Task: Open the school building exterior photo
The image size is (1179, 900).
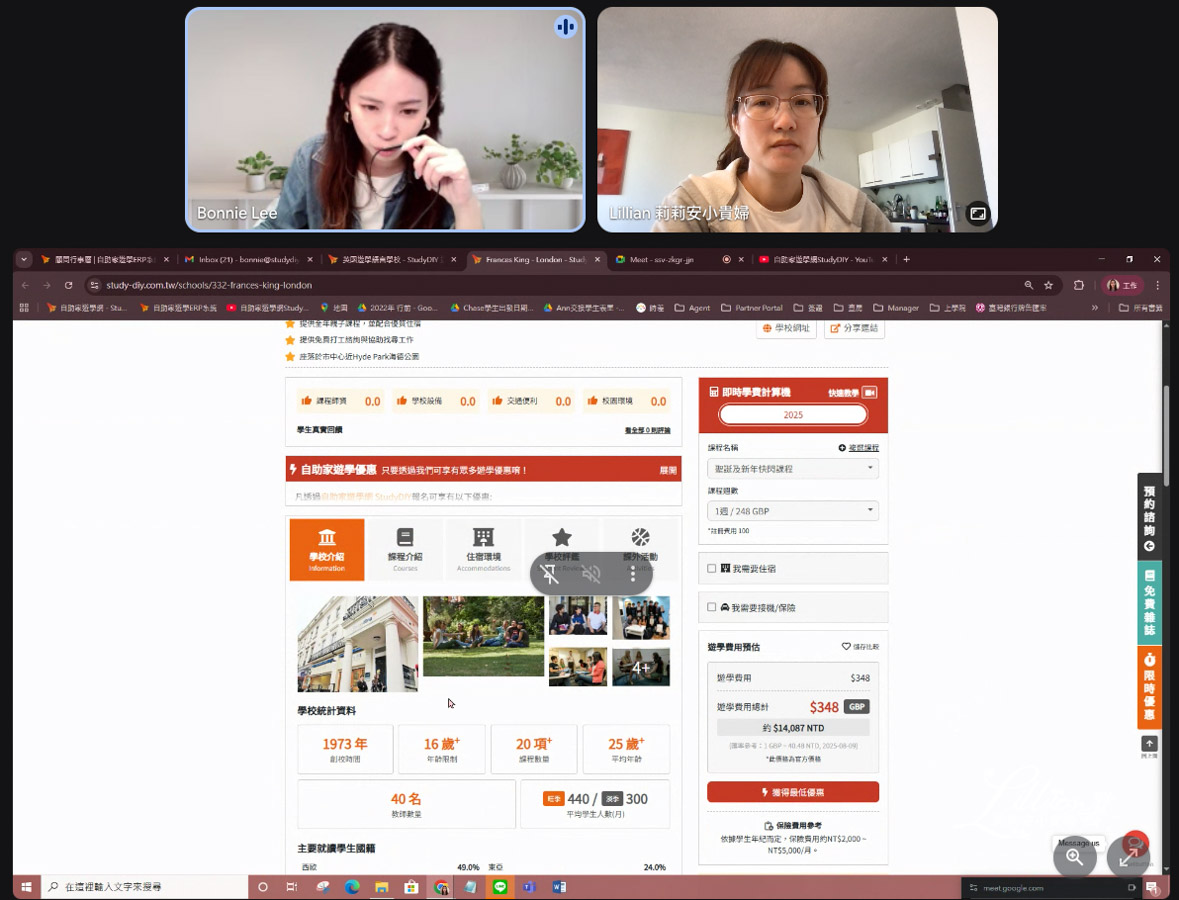Action: pos(358,644)
